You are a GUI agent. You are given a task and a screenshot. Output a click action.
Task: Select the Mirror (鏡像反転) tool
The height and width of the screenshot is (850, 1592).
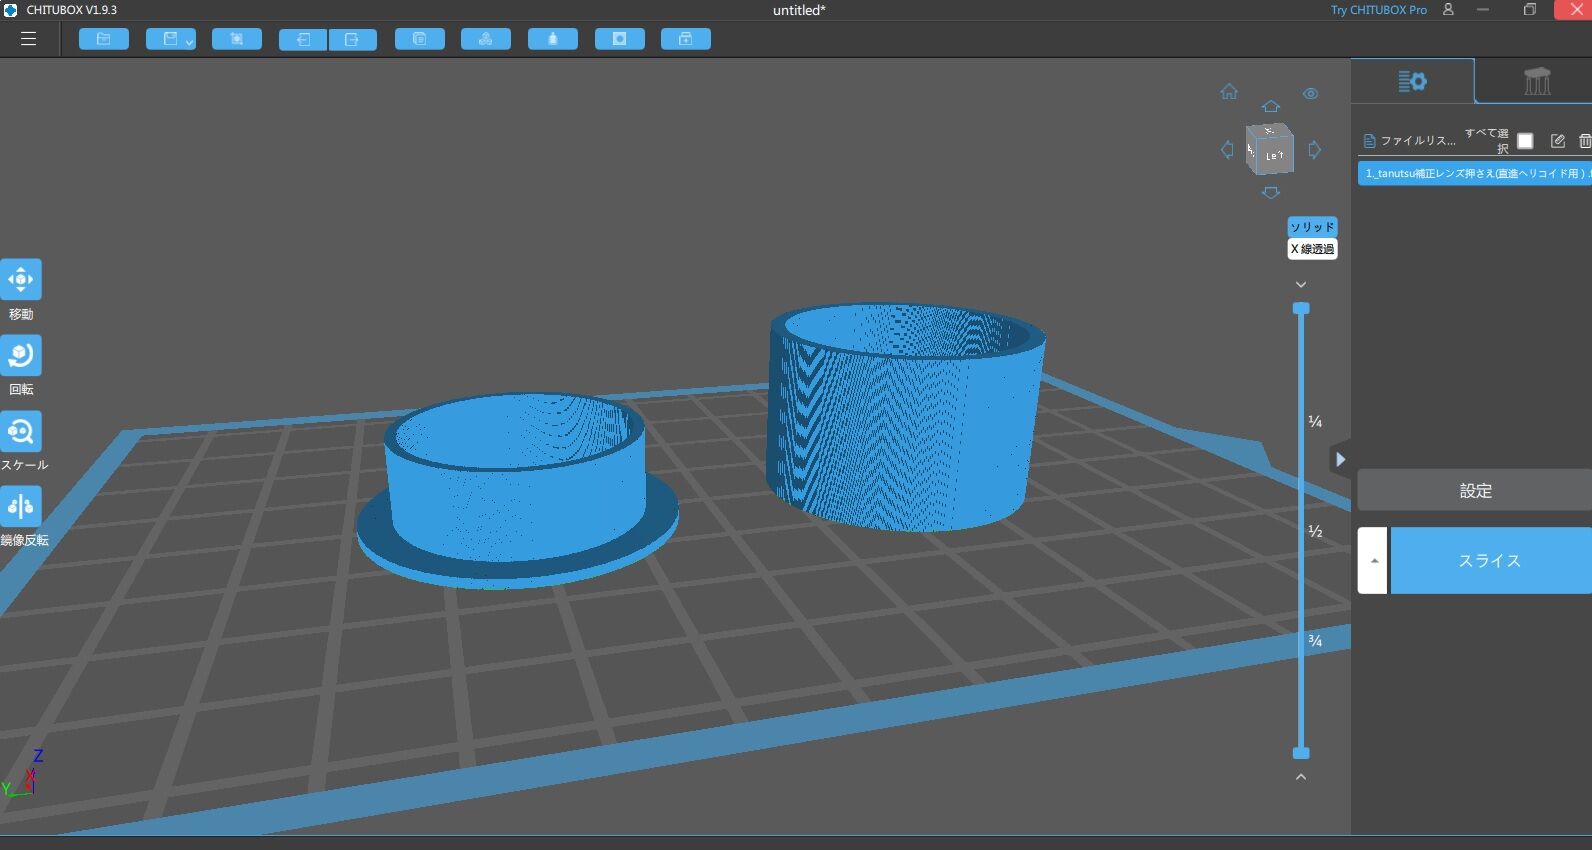pyautogui.click(x=21, y=507)
